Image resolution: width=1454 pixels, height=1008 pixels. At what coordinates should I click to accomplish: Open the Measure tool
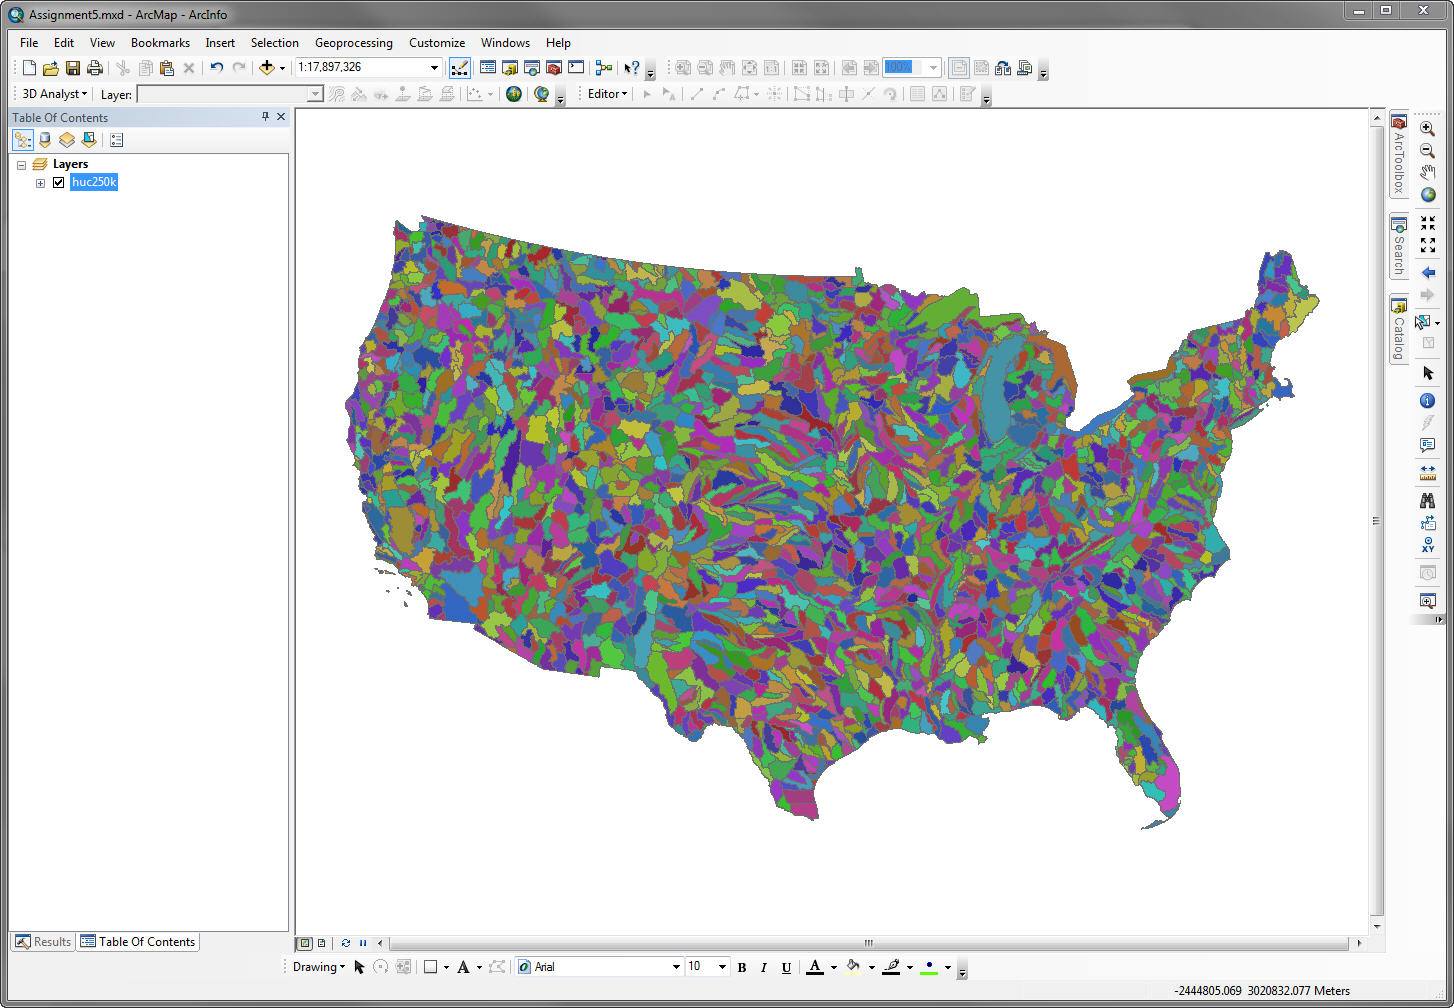1427,471
